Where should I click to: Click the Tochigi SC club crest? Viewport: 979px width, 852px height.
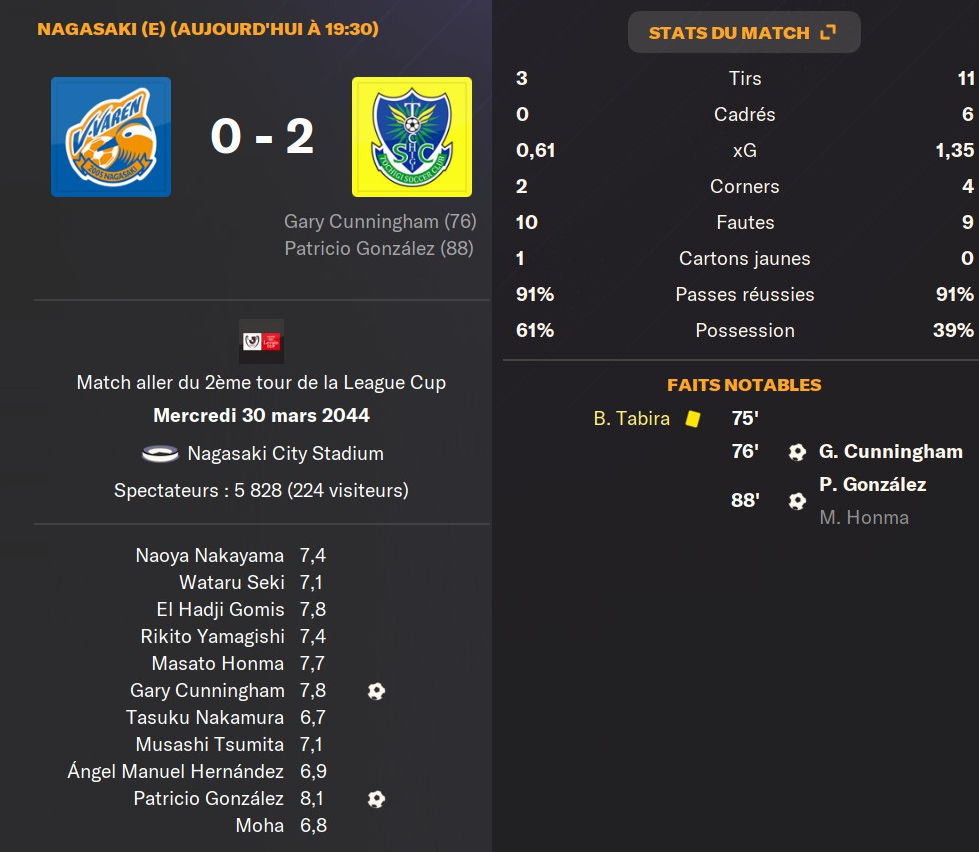point(412,137)
